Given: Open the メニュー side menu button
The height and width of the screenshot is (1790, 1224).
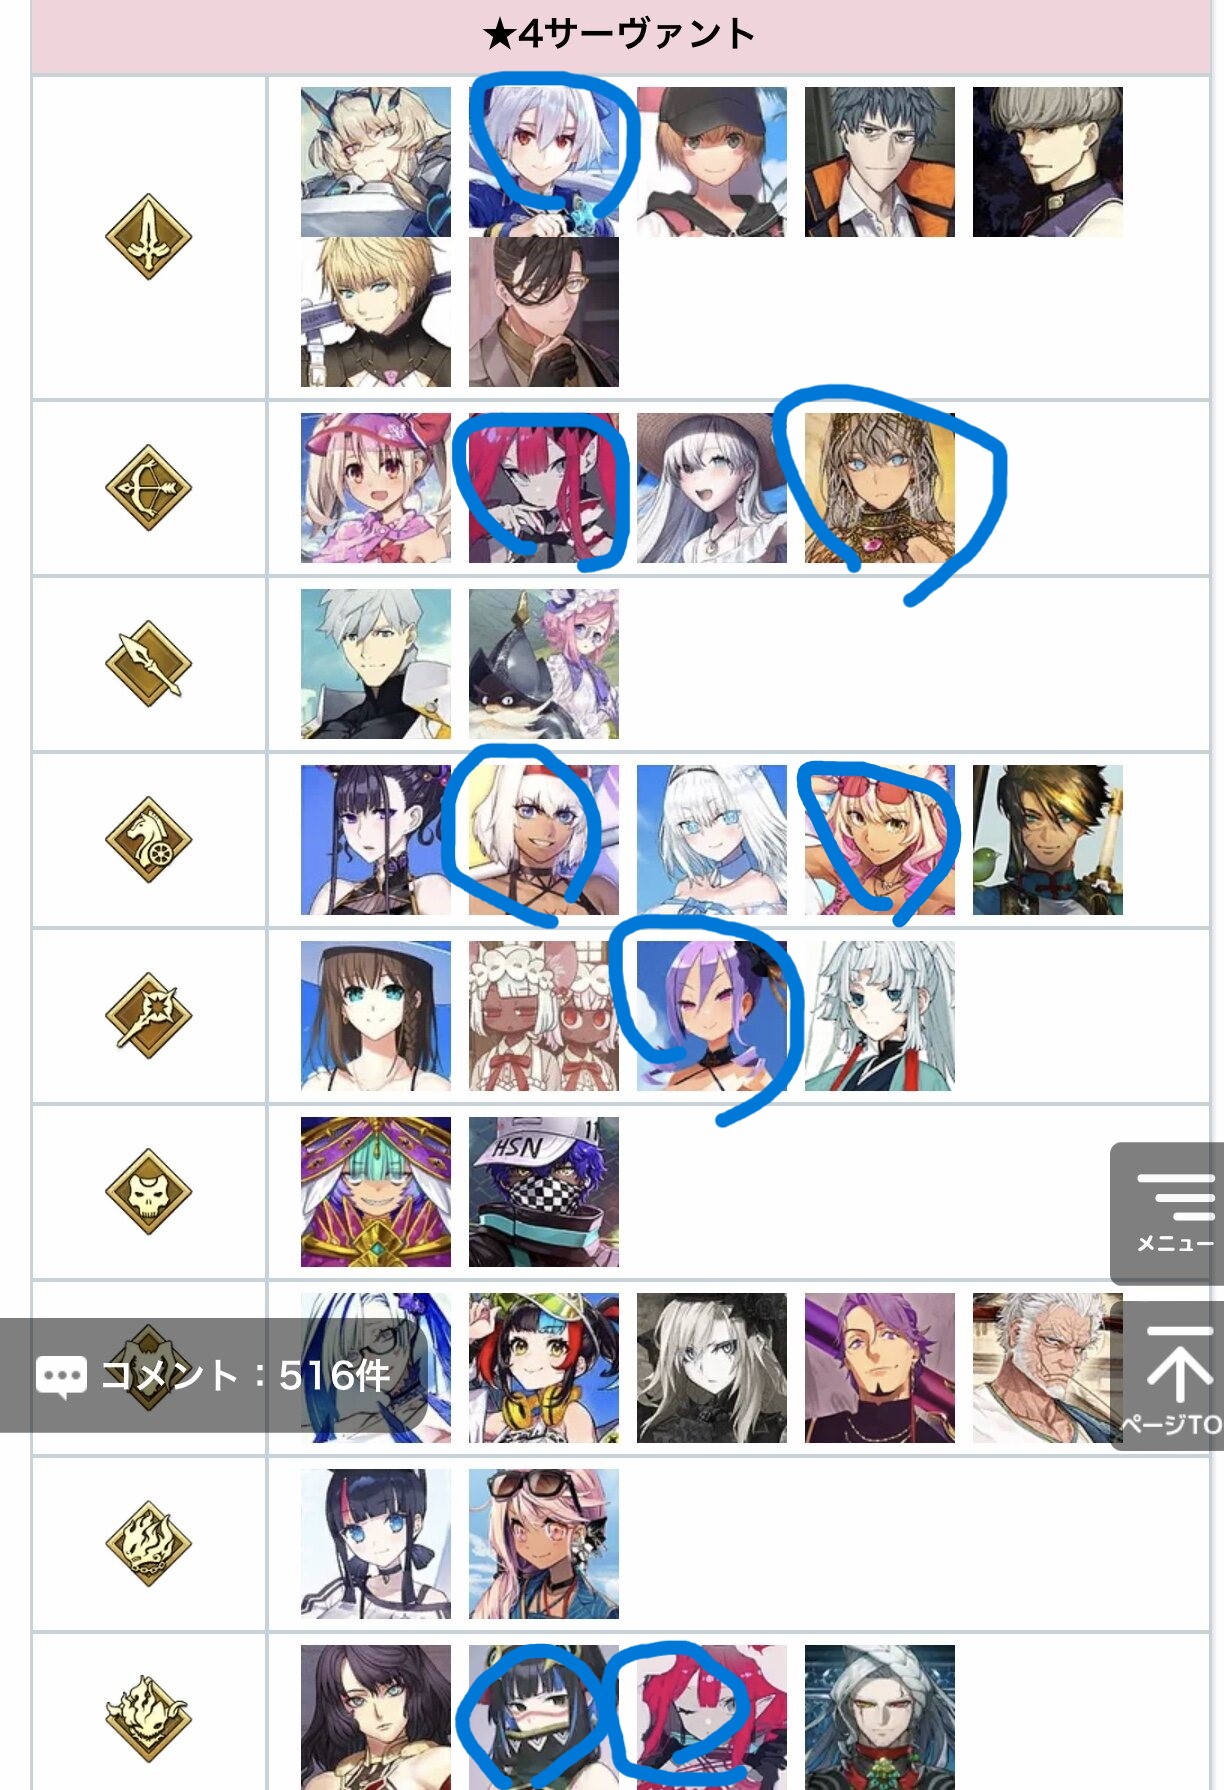Looking at the screenshot, I should click(x=1167, y=1214).
